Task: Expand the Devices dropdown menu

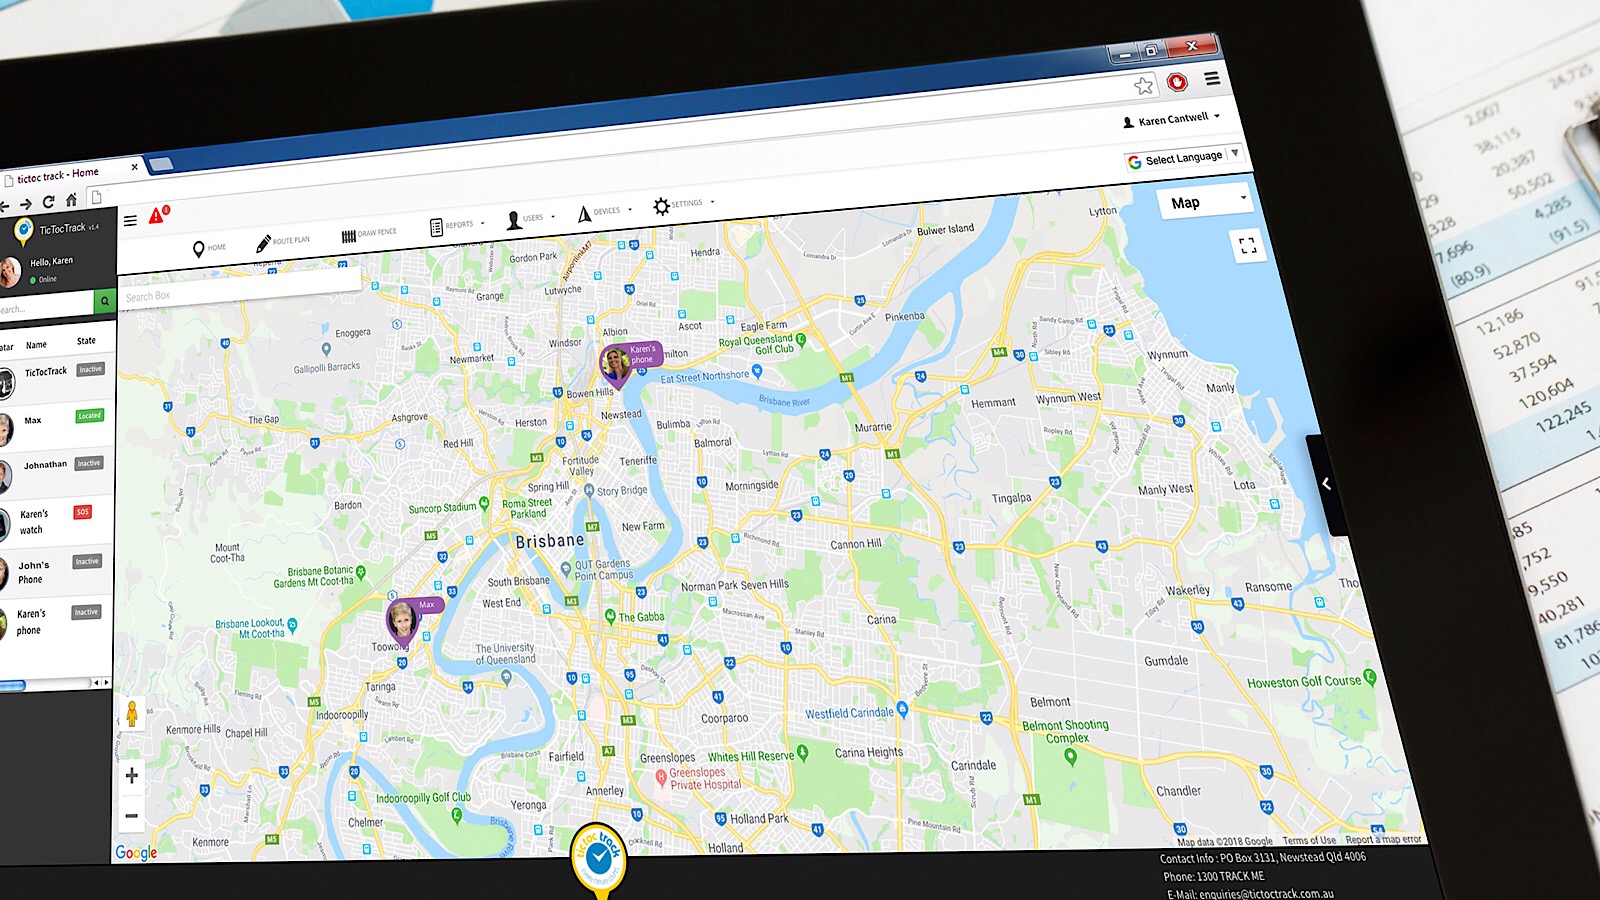Action: [x=606, y=212]
